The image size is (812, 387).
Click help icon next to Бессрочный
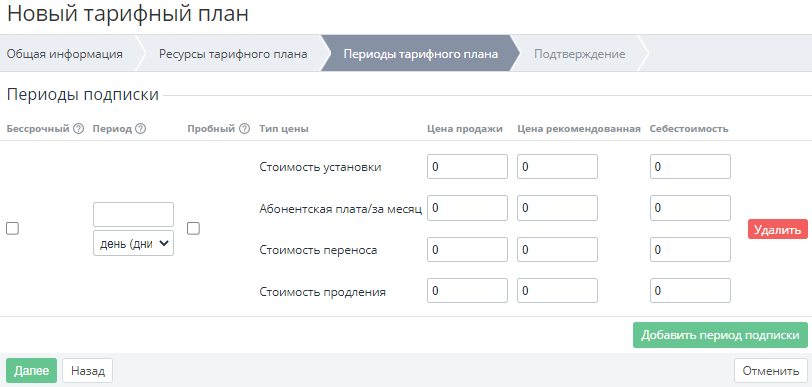(78, 129)
